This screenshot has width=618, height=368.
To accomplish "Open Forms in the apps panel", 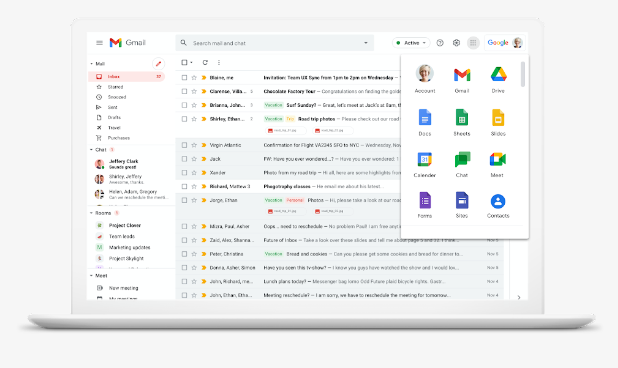I will click(424, 205).
